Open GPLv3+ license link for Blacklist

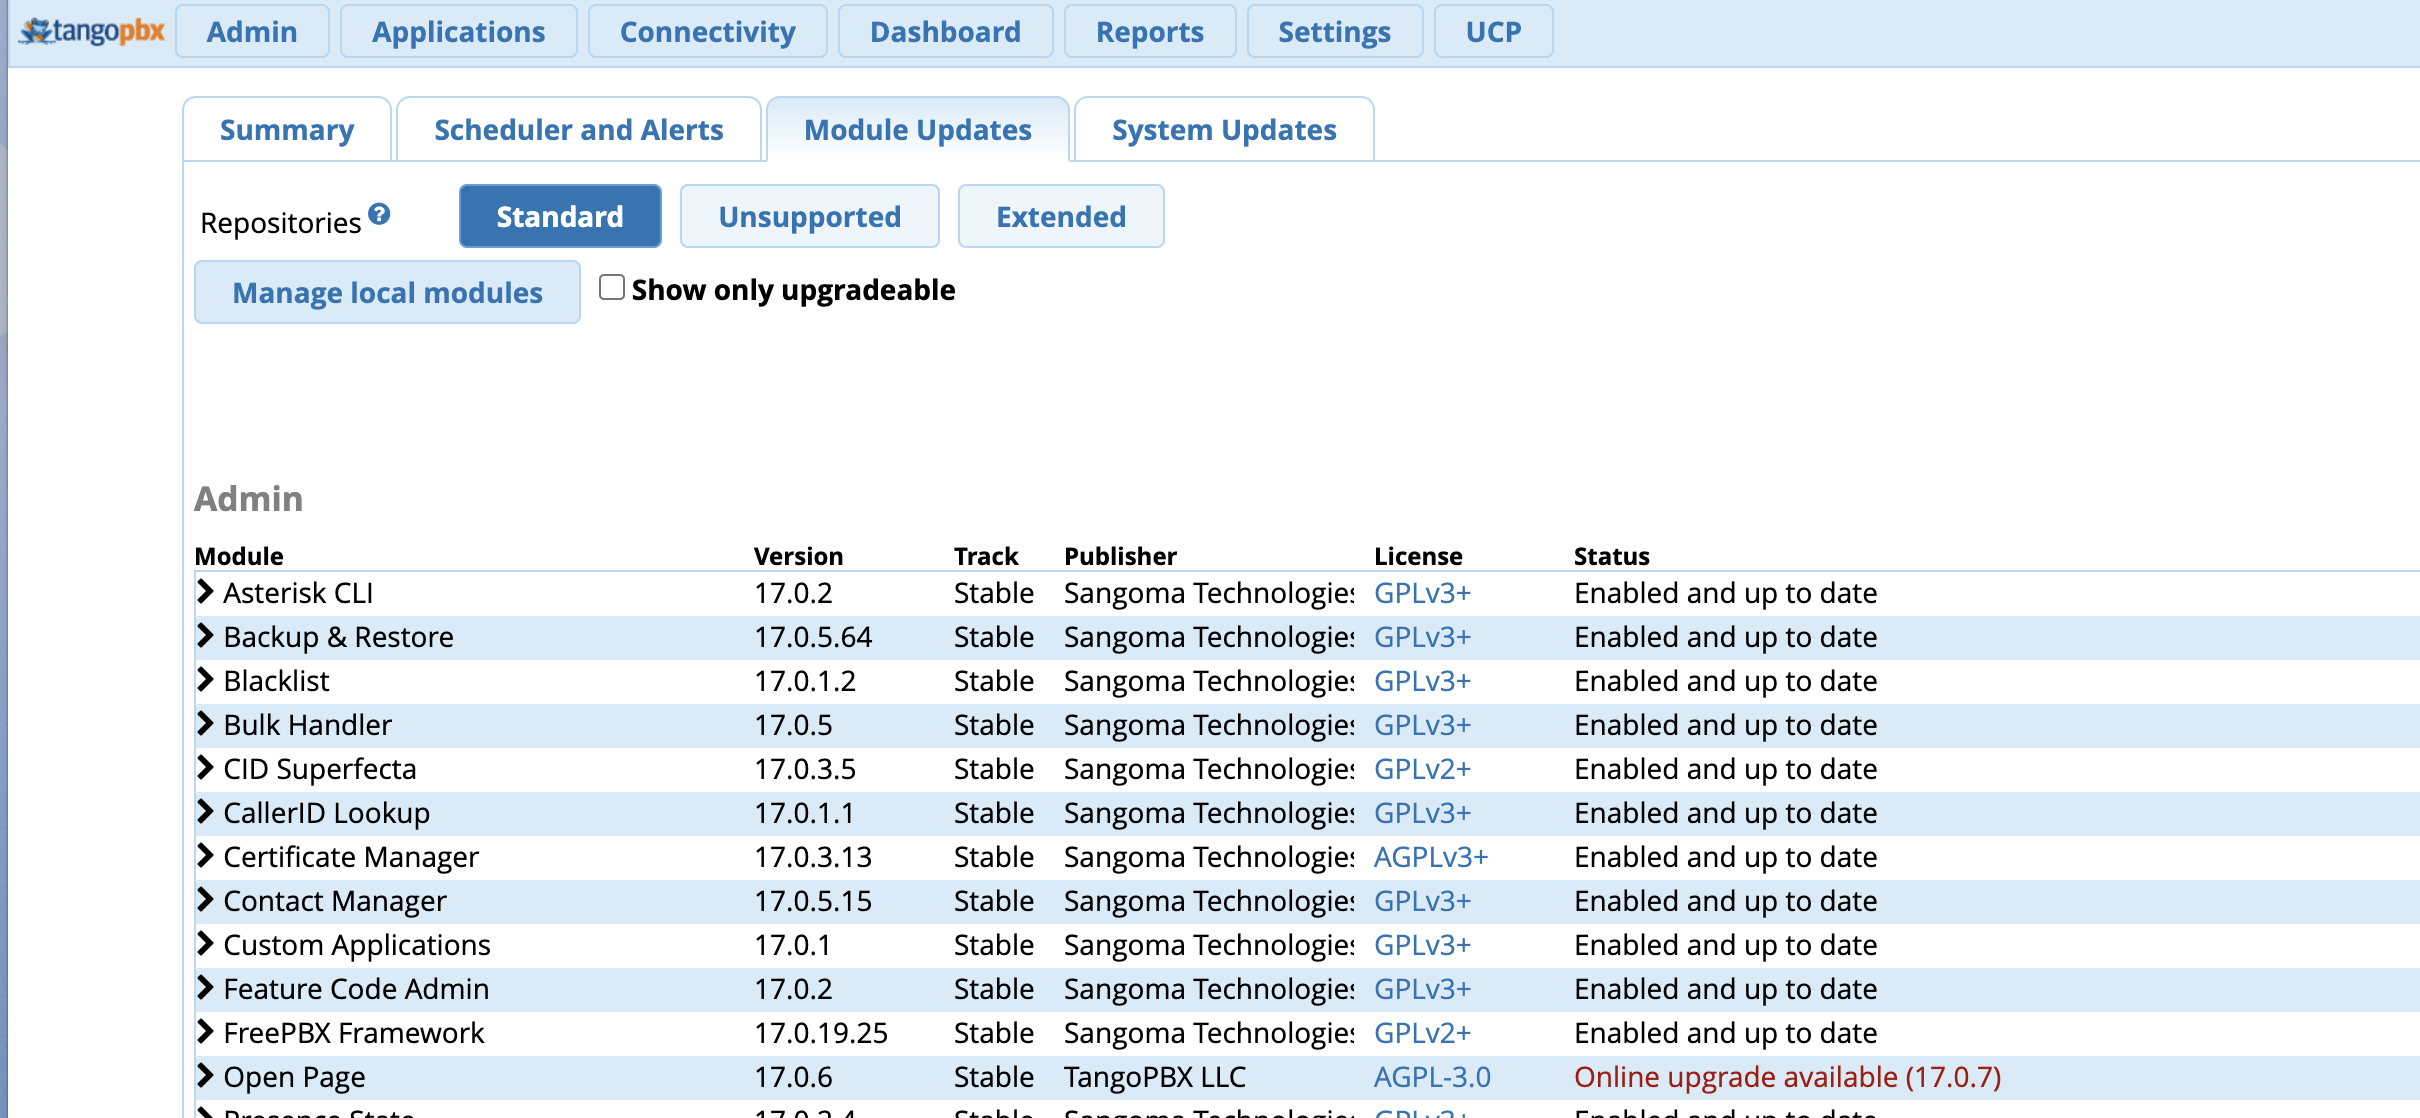pos(1422,681)
